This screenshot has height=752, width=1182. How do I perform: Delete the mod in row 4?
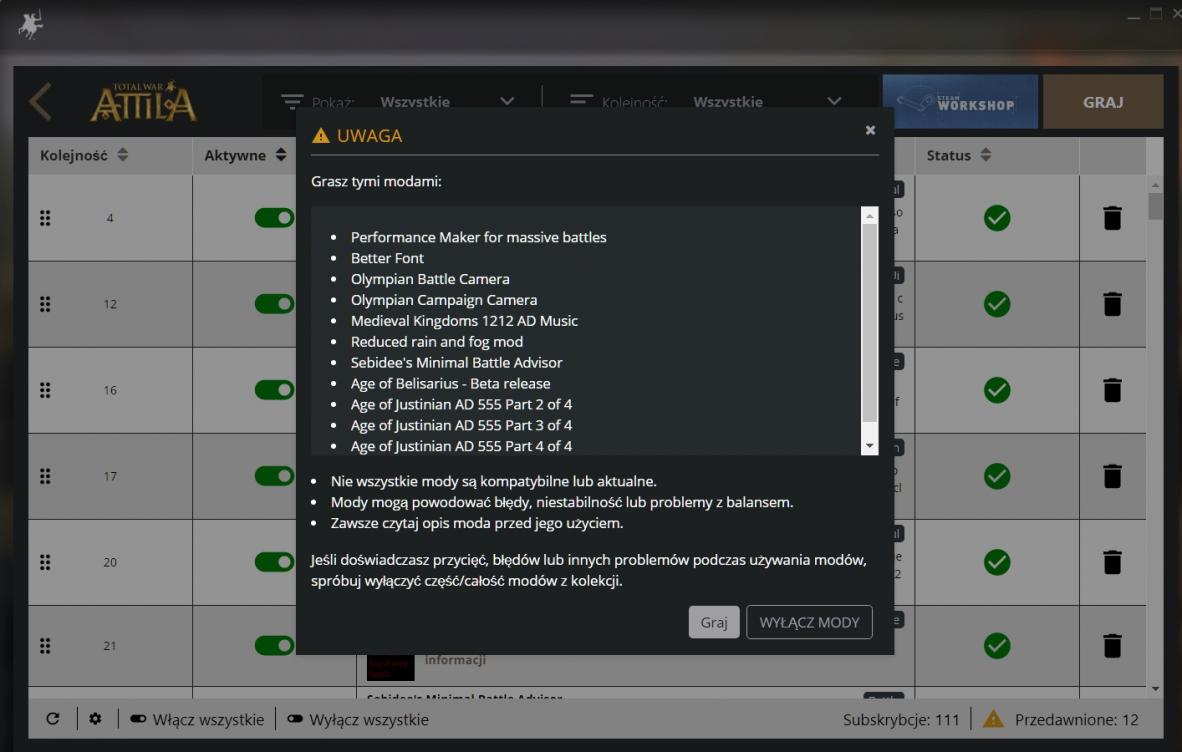[x=1112, y=218]
